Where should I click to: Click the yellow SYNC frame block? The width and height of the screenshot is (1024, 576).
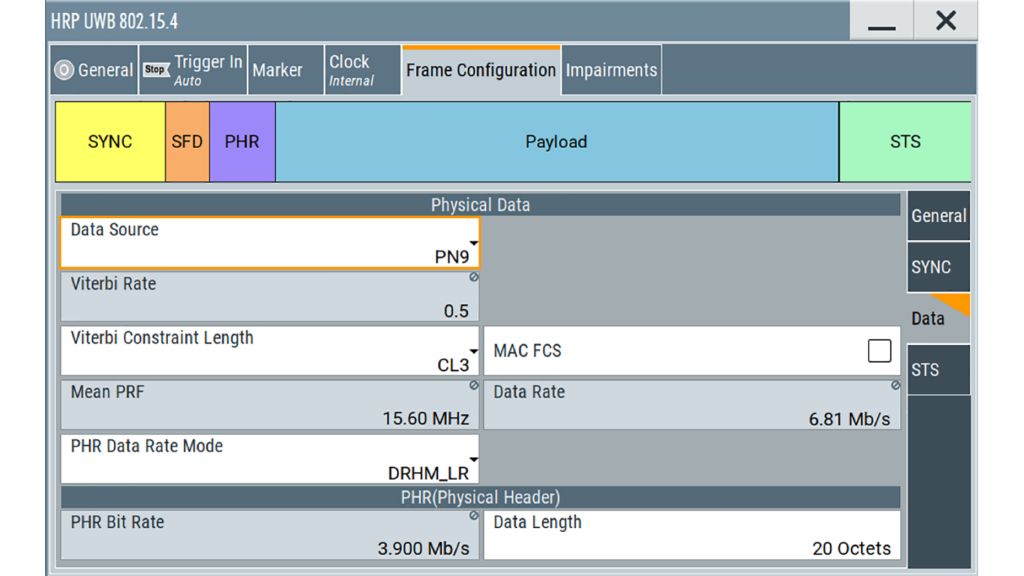[x=110, y=142]
